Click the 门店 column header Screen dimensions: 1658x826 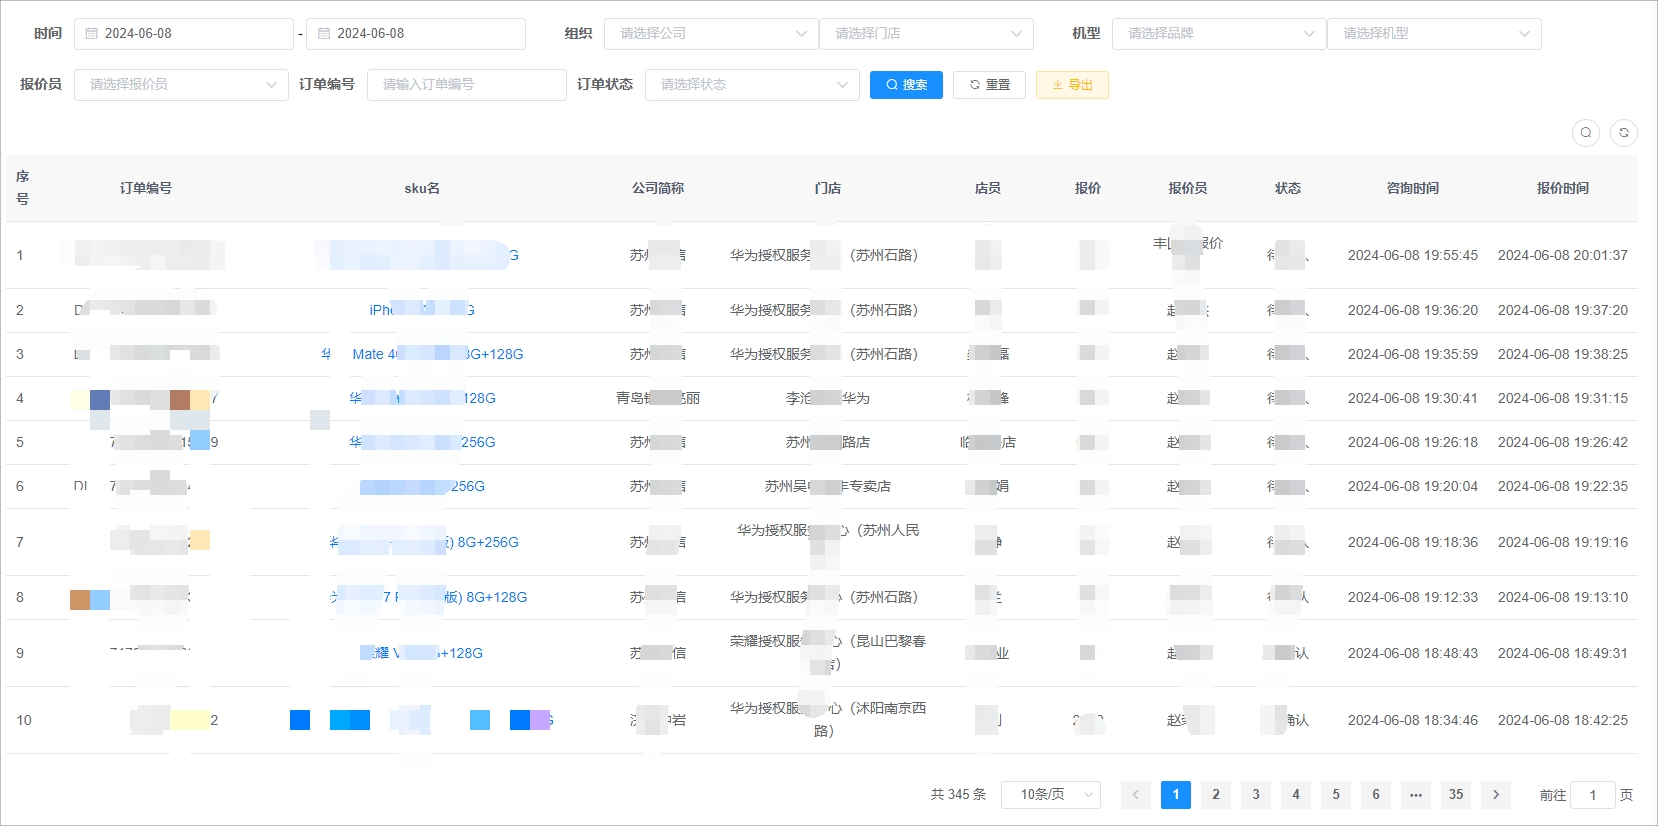[828, 188]
